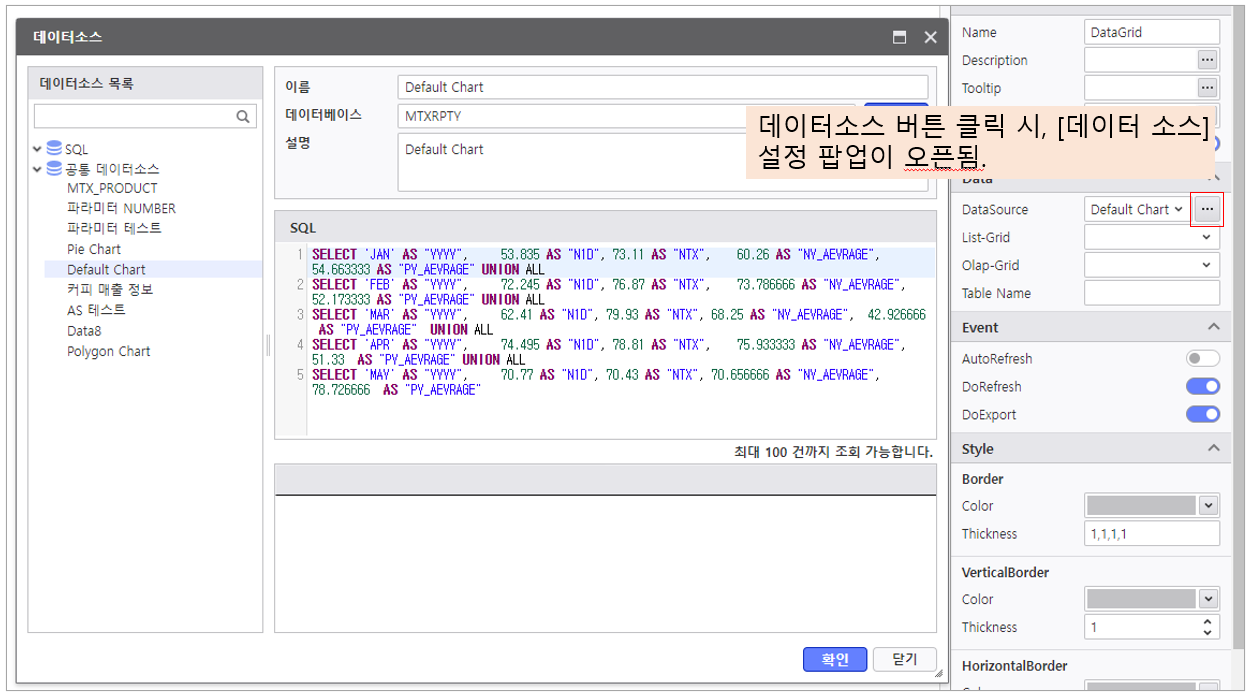Click SQL line 1 in the editor
This screenshot has width=1251, height=695.
coord(621,262)
